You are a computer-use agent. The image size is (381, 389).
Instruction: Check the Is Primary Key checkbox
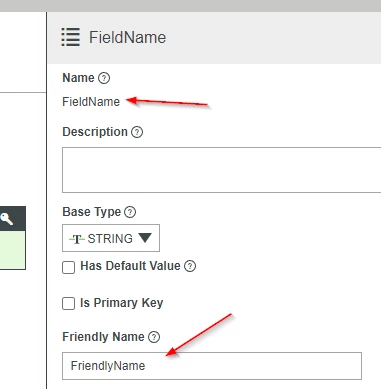coord(69,304)
